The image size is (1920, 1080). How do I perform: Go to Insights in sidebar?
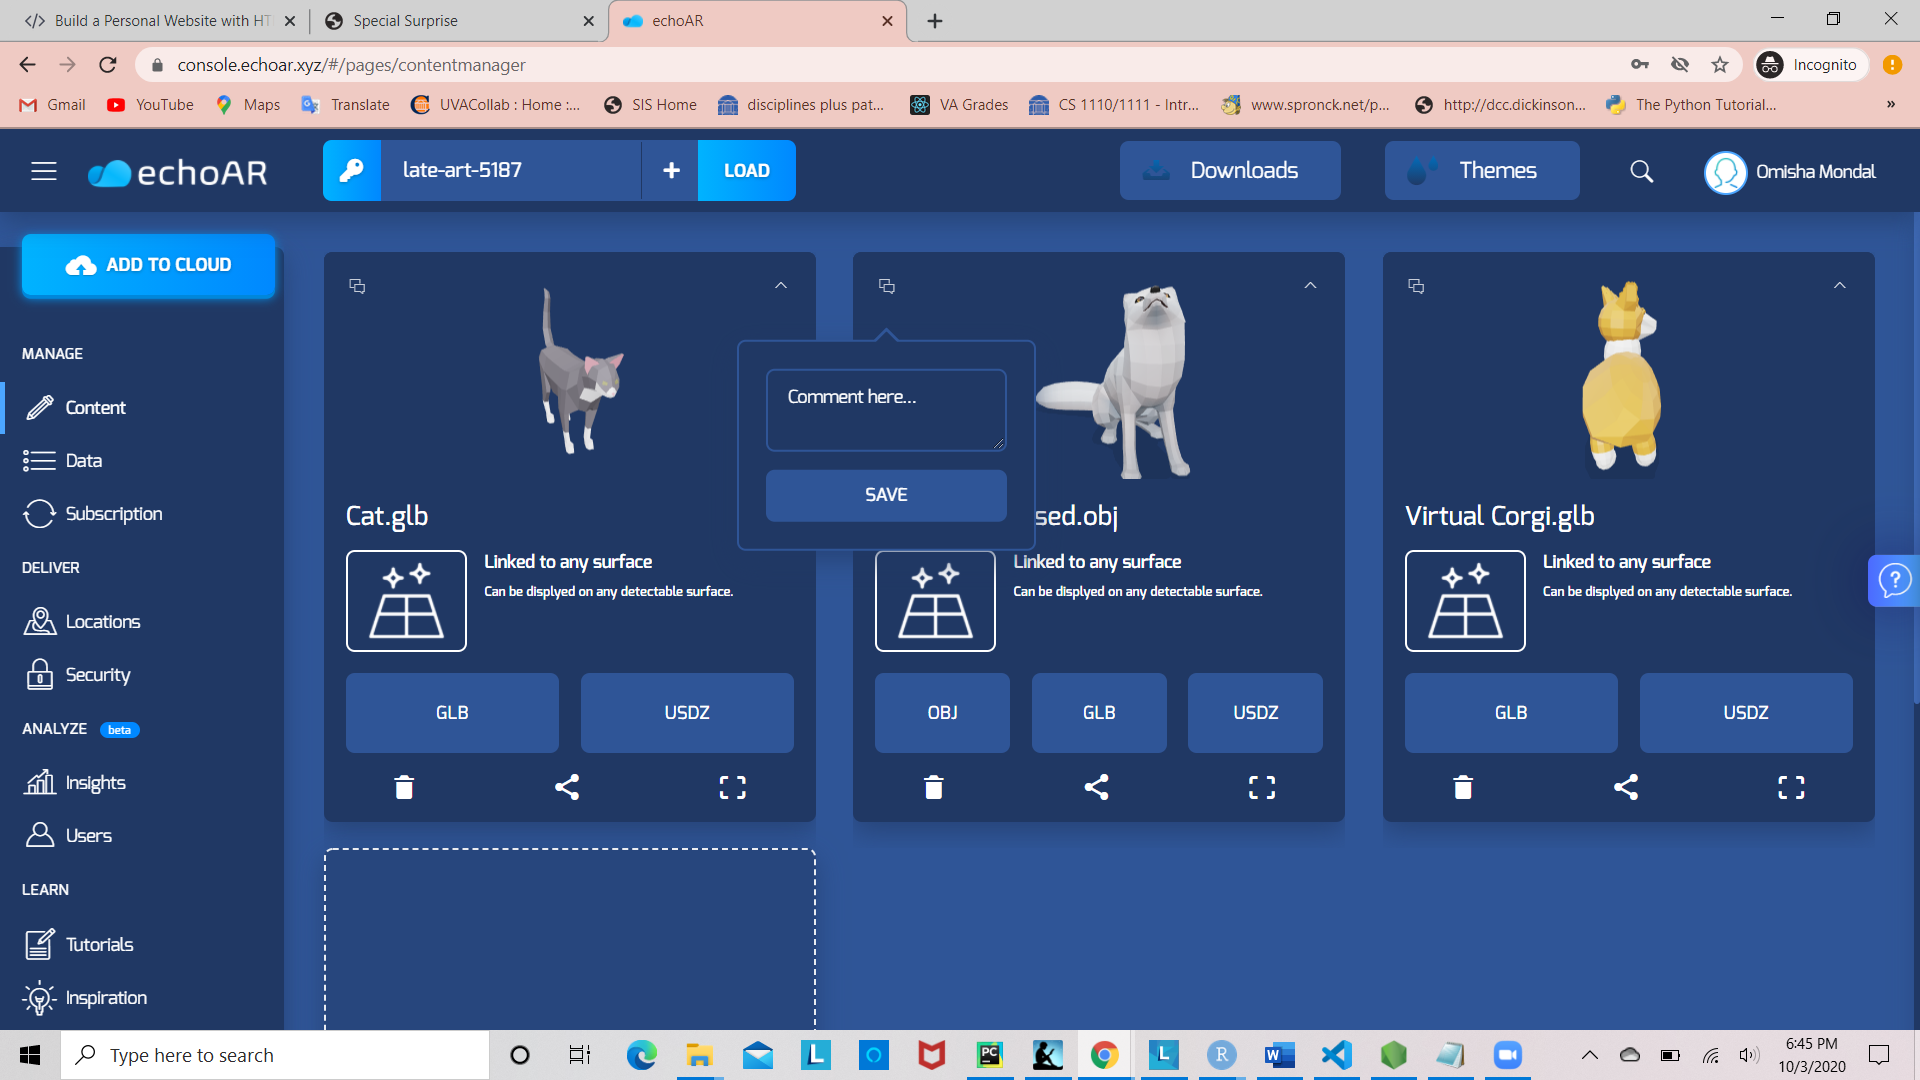pyautogui.click(x=95, y=783)
